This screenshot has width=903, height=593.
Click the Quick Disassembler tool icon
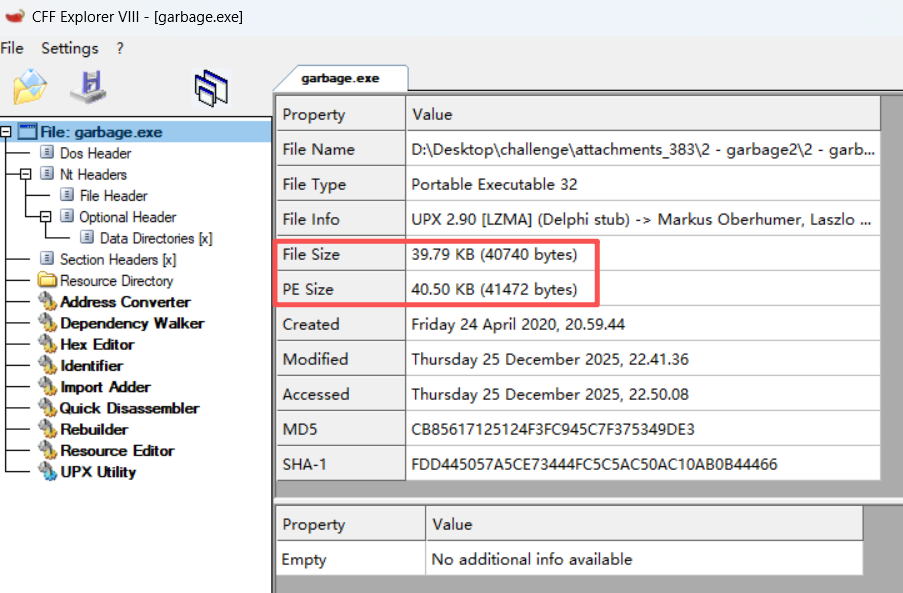coord(47,408)
